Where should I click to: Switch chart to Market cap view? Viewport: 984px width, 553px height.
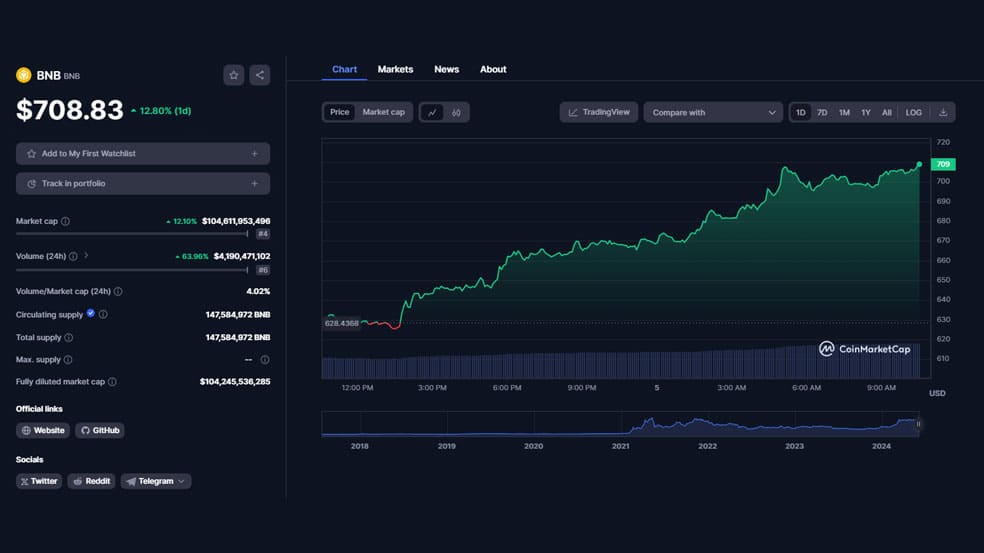[x=383, y=112]
